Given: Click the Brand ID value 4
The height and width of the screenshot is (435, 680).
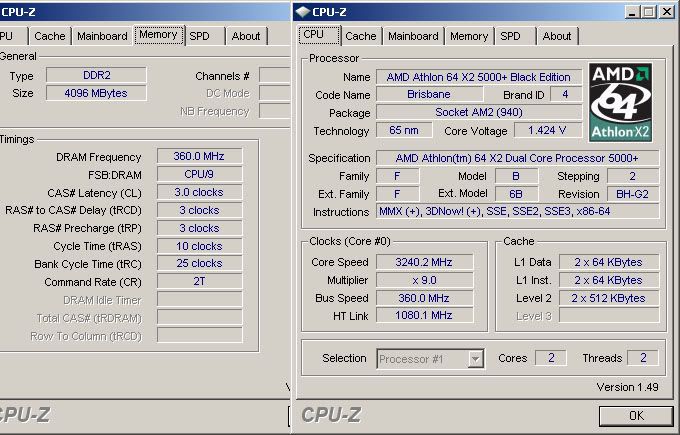Looking at the screenshot, I should 566,95.
